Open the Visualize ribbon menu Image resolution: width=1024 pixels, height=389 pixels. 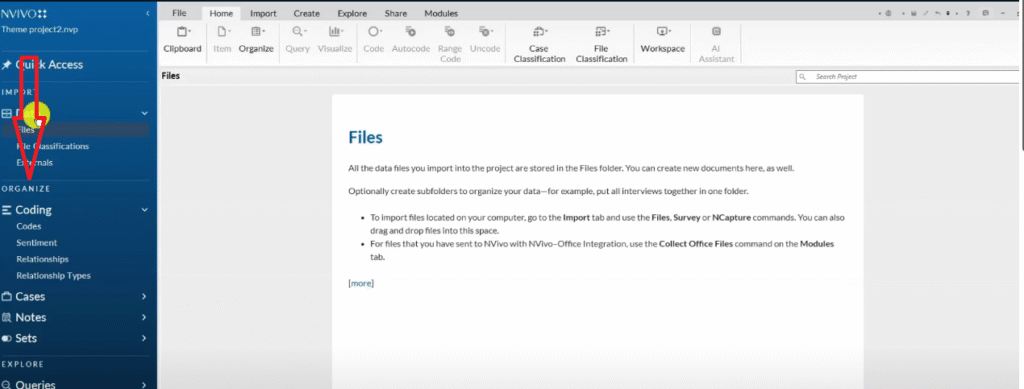coord(335,40)
